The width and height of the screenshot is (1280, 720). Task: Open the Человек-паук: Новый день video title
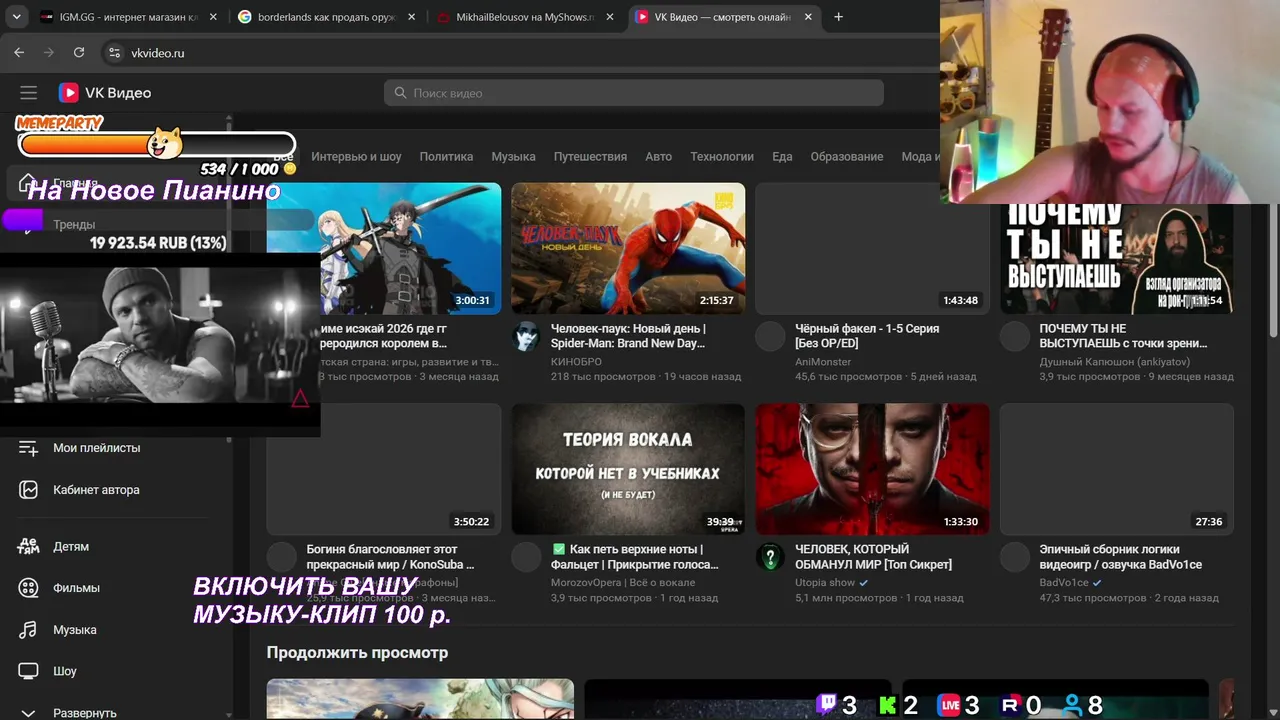(x=628, y=336)
